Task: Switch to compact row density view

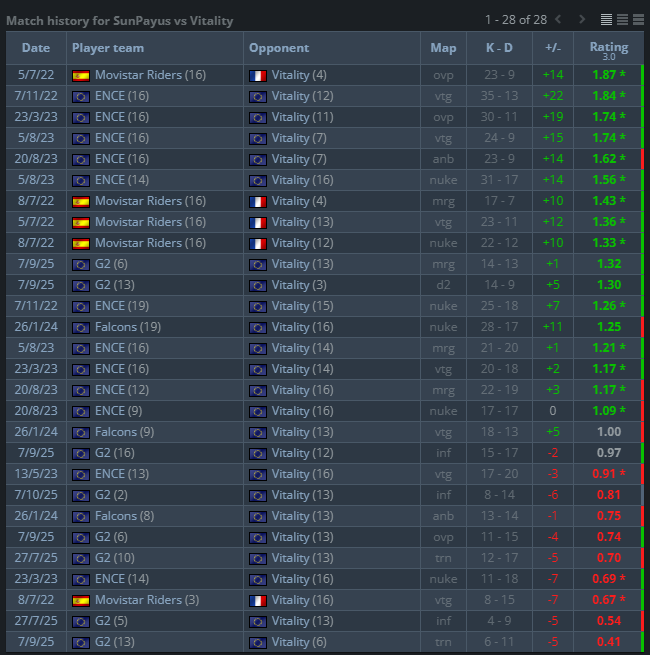Action: [x=606, y=19]
